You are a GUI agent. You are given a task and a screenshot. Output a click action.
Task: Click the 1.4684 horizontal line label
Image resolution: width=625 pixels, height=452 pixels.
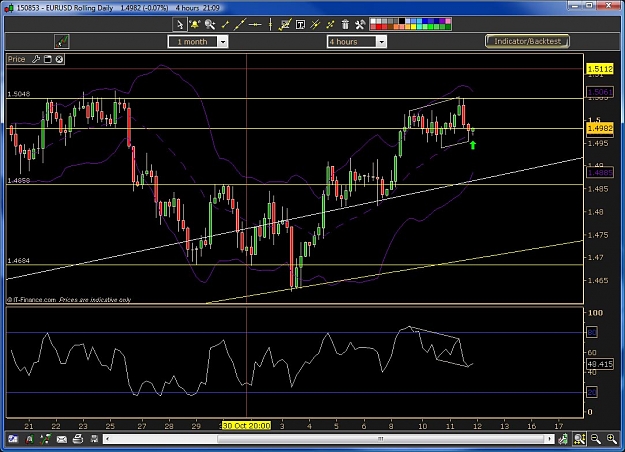pos(19,261)
